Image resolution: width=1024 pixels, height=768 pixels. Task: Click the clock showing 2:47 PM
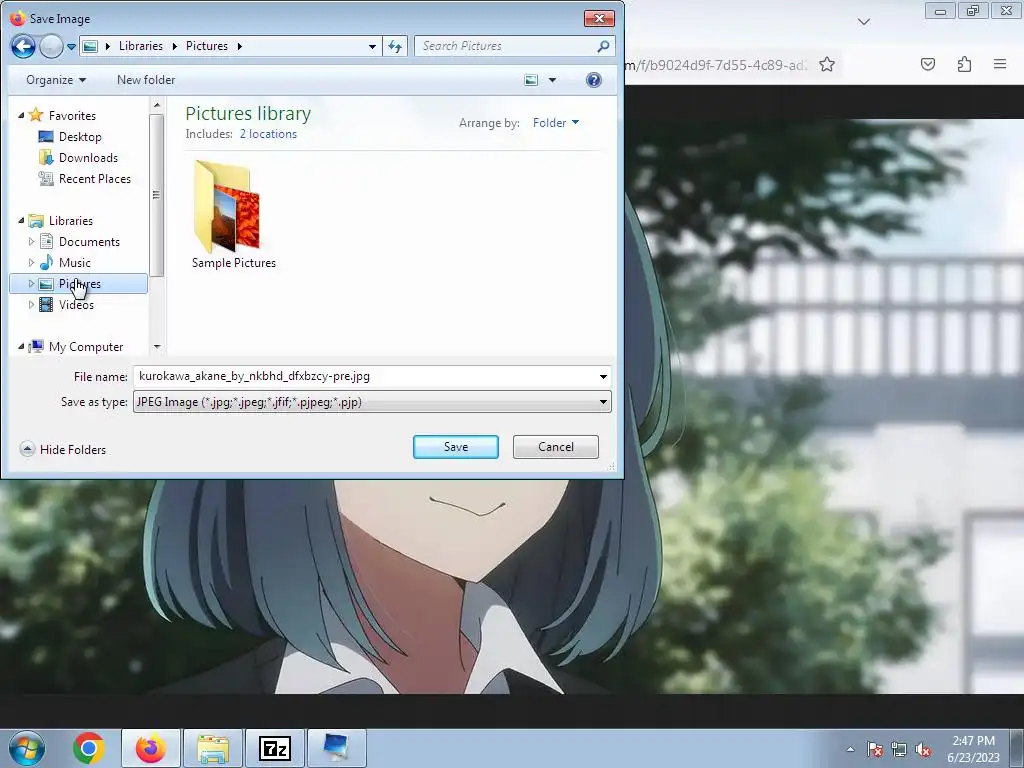[973, 749]
